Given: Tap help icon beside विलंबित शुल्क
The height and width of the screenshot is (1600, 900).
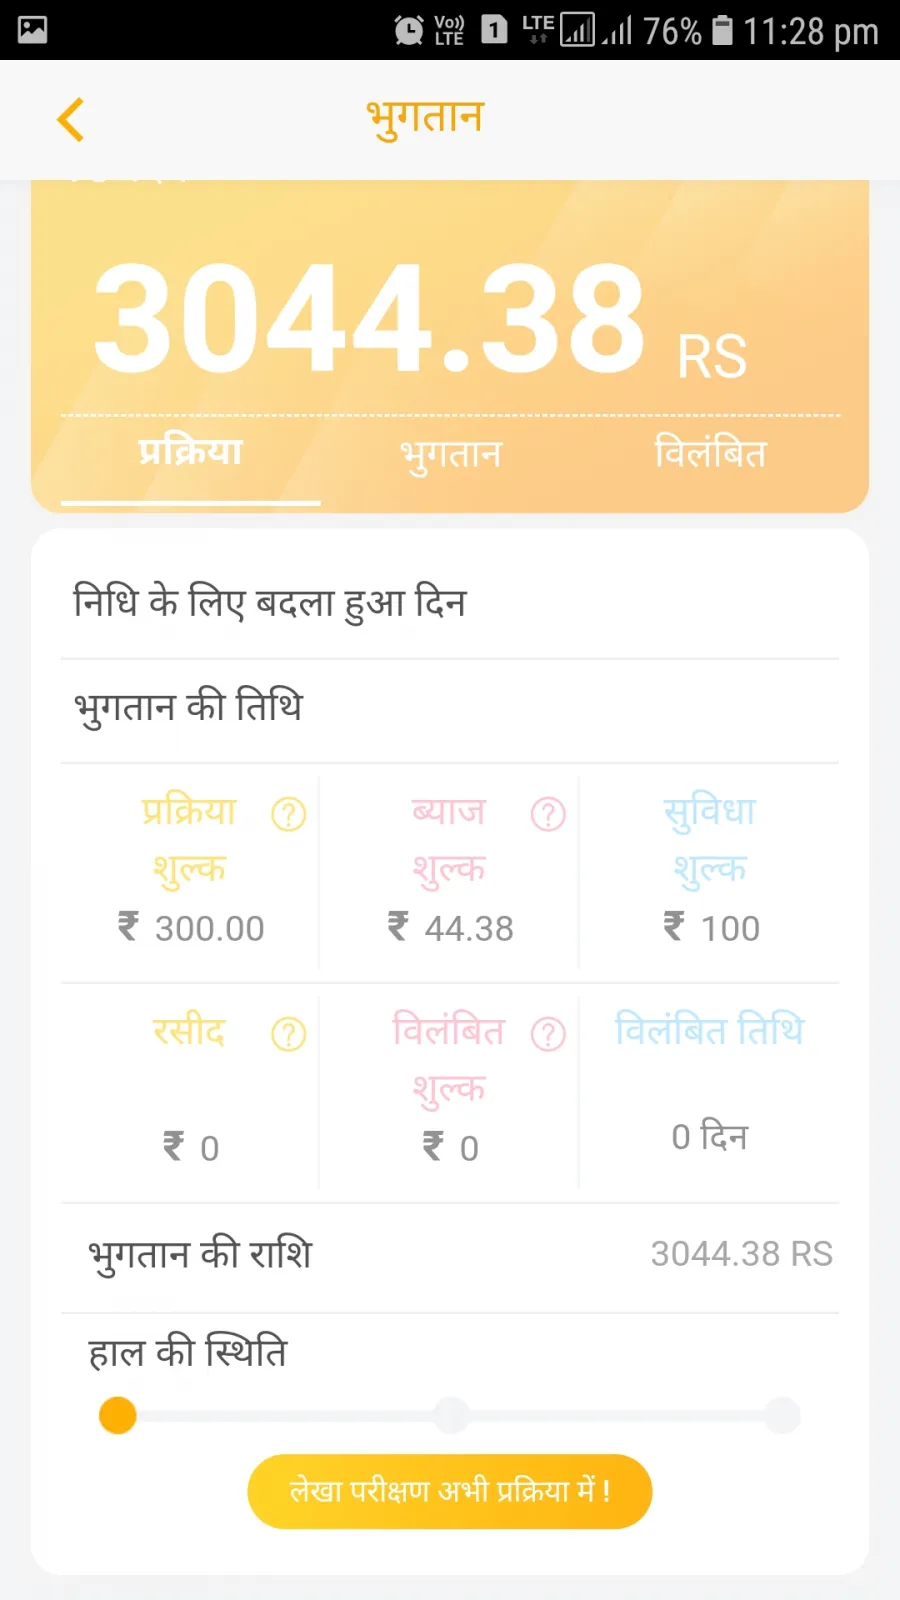Looking at the screenshot, I should tap(548, 1034).
